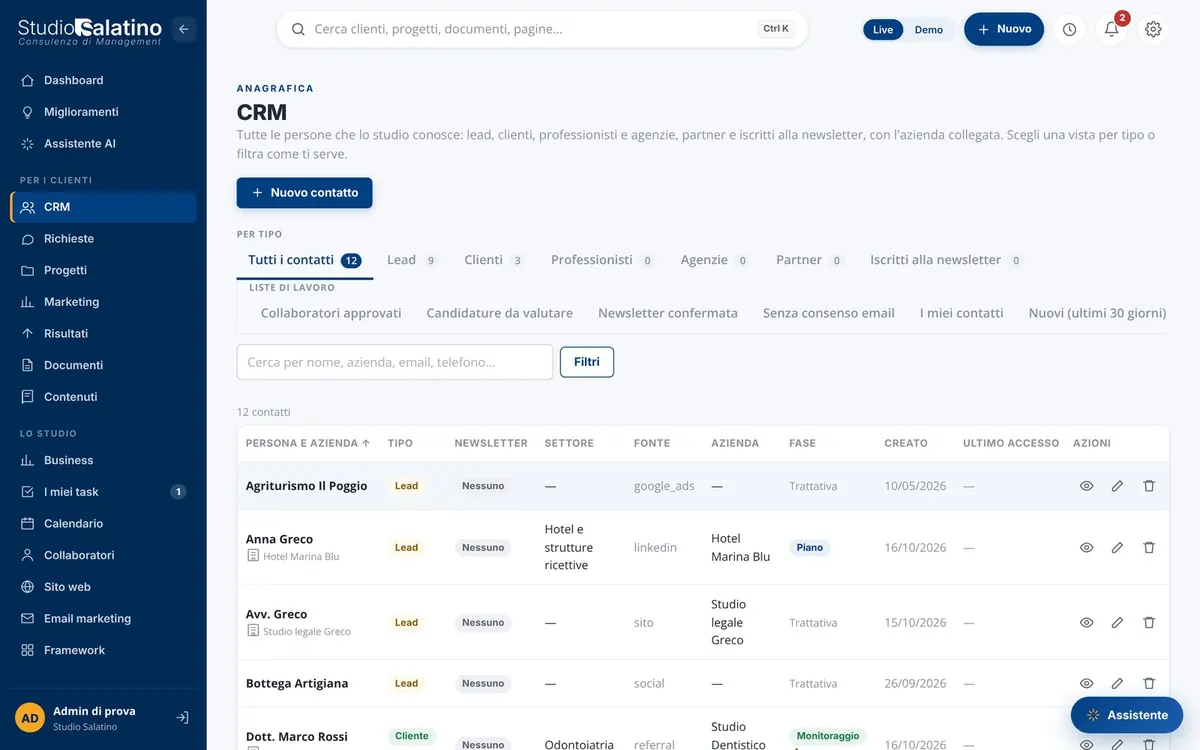Click the Nuovo button in top bar
The height and width of the screenshot is (750, 1200).
1004,29
